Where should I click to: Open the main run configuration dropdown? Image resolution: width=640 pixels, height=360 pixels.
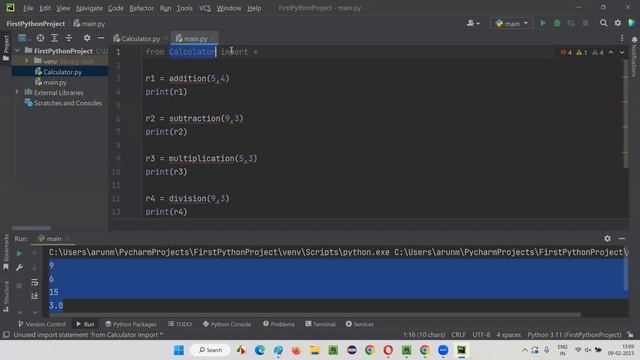click(512, 23)
